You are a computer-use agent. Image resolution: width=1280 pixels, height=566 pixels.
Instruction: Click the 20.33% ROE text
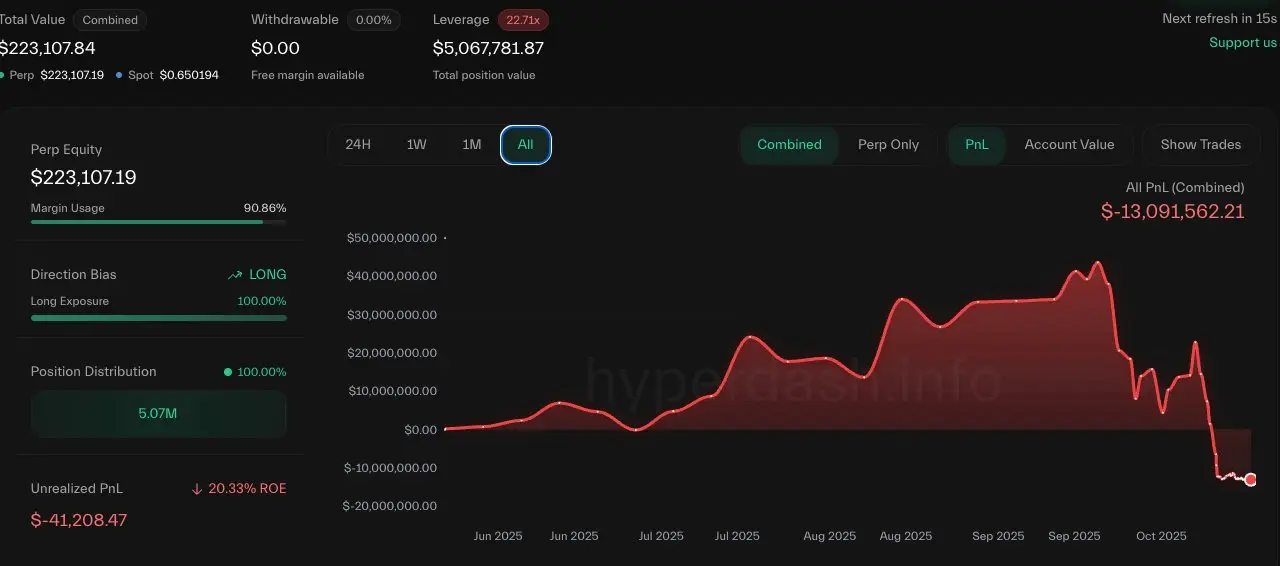point(248,489)
